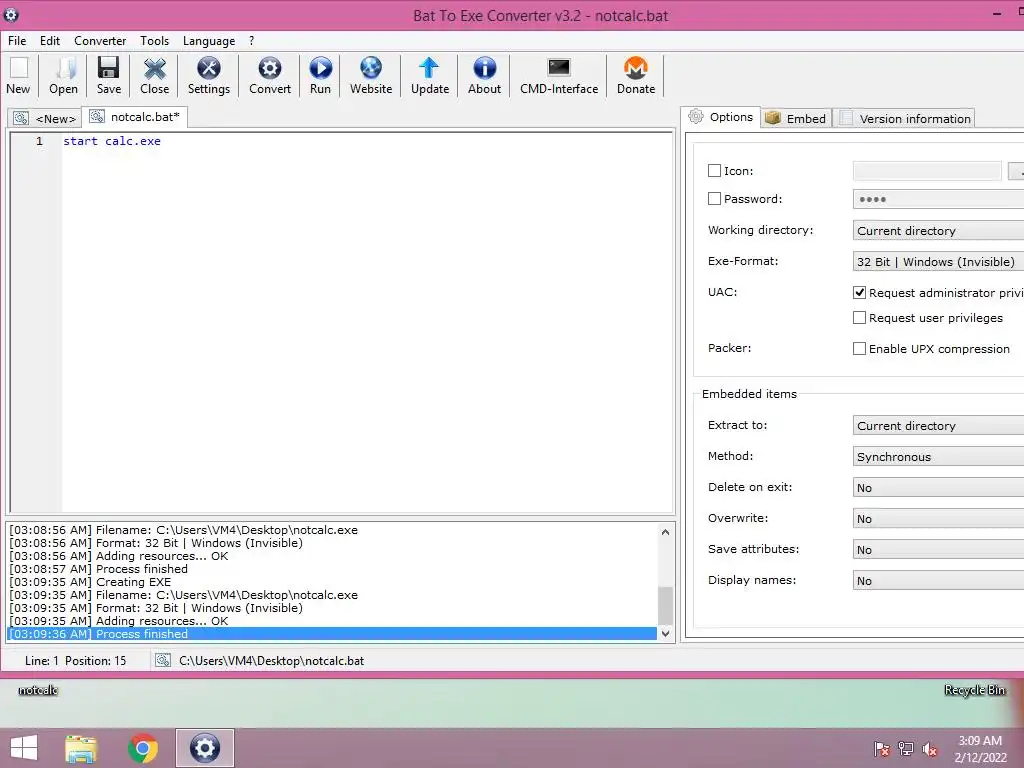This screenshot has height=768, width=1024.
Task: Open Settings from the toolbar
Action: 209,76
